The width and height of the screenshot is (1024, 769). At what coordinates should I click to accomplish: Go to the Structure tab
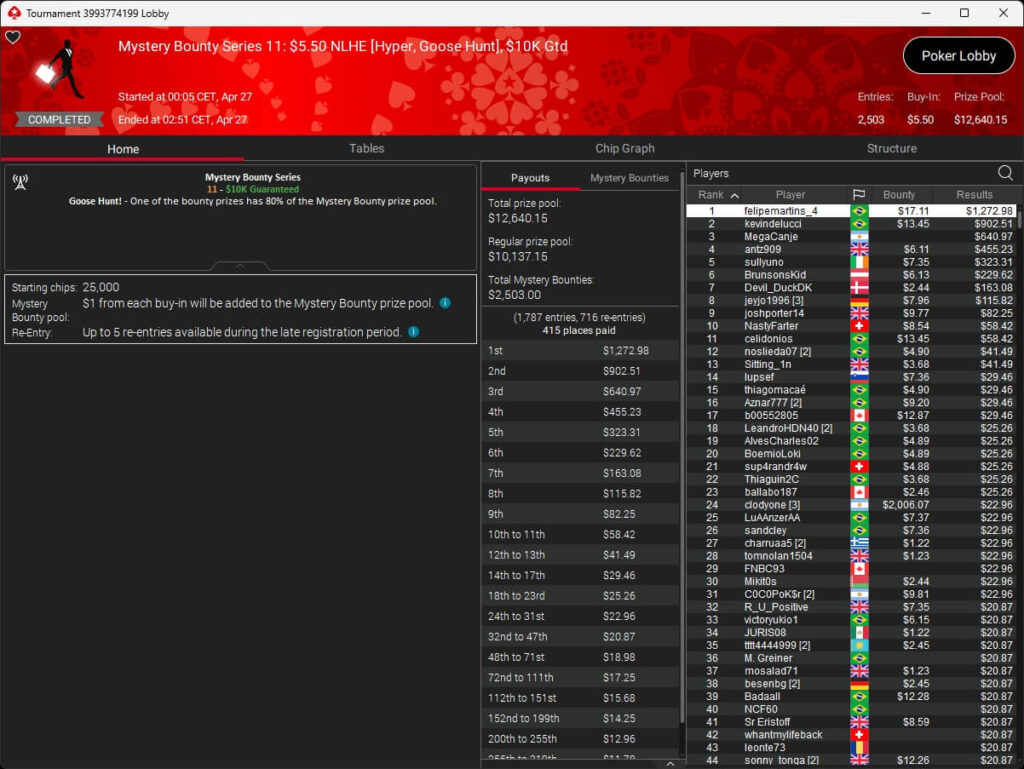pos(891,148)
